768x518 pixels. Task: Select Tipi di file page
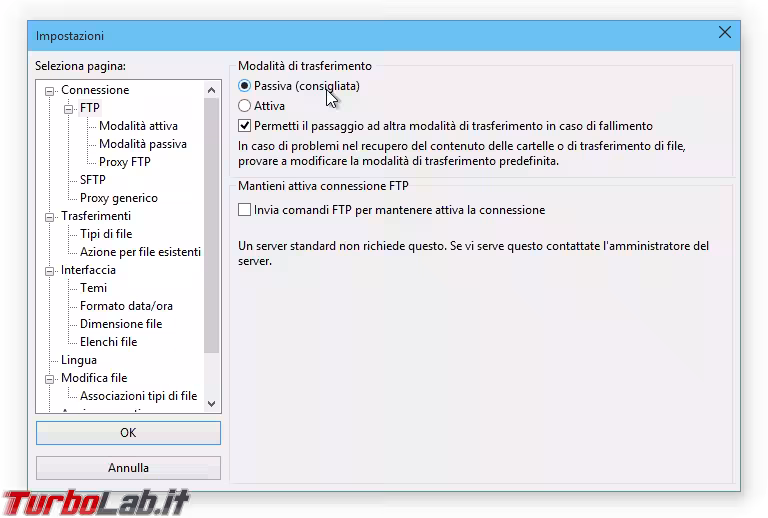[105, 234]
